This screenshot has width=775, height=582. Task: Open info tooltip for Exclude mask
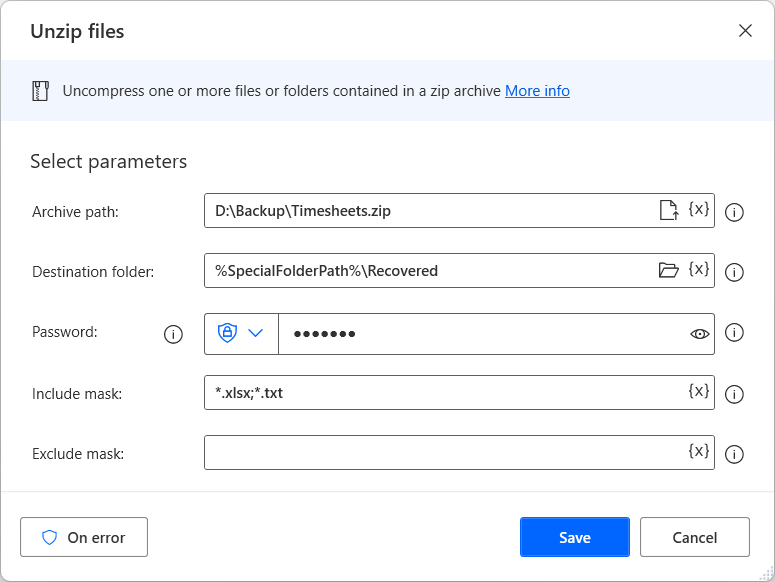click(734, 454)
